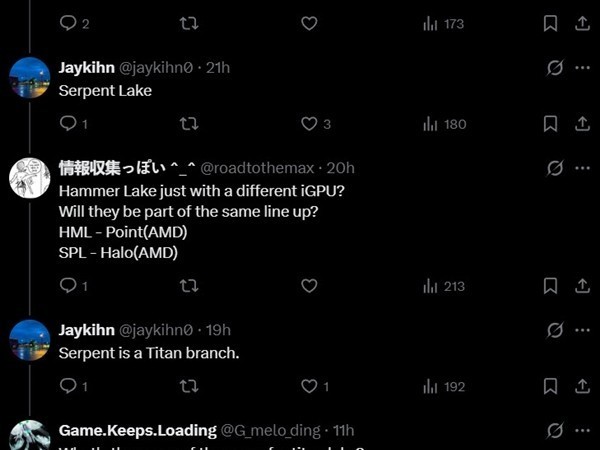Bookmark the Titan branch post

pyautogui.click(x=550, y=386)
